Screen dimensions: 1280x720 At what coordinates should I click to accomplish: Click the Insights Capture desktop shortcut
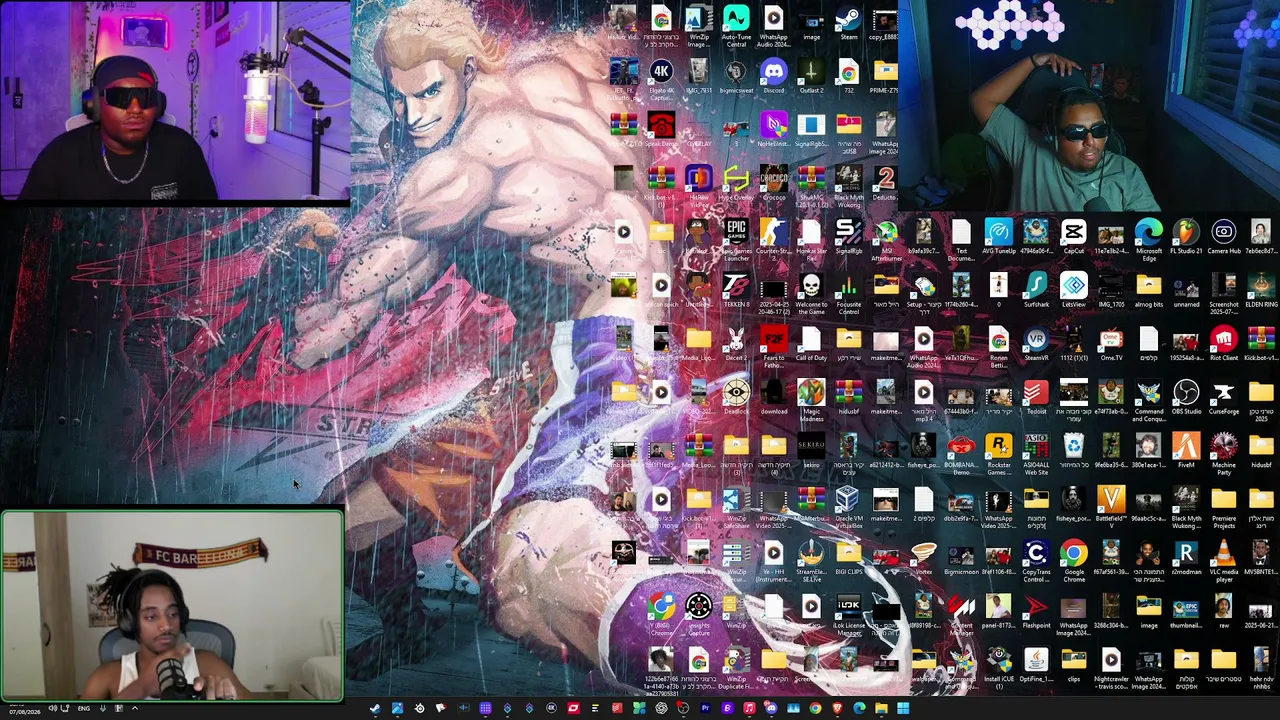click(698, 616)
